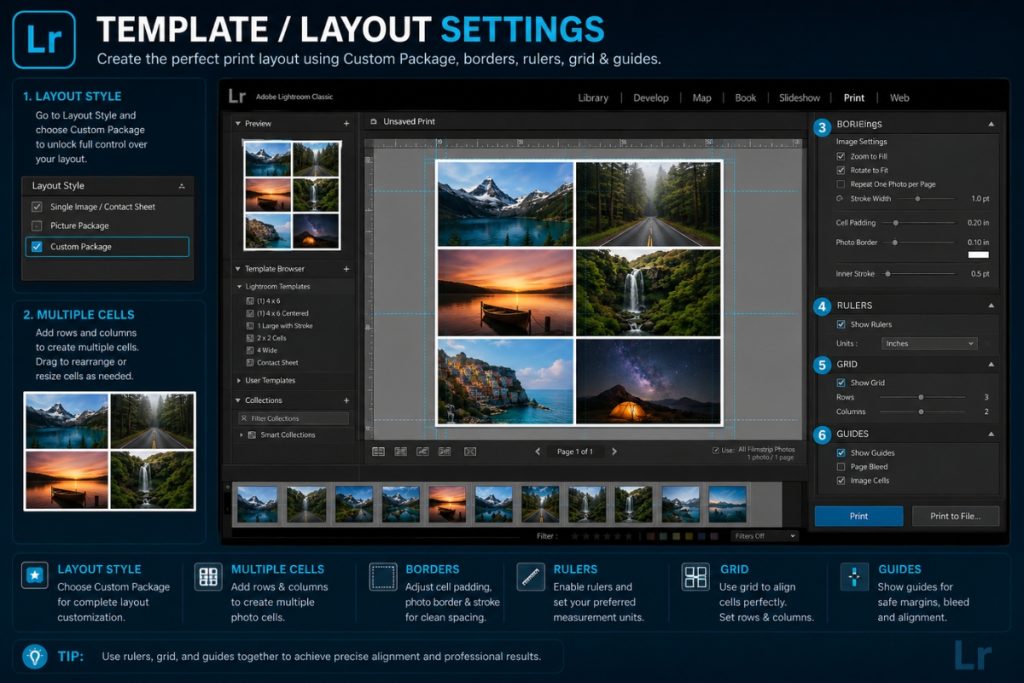Click the crossed-box icon in the toolbar under the canvas
This screenshot has height=683, width=1024.
[x=470, y=451]
